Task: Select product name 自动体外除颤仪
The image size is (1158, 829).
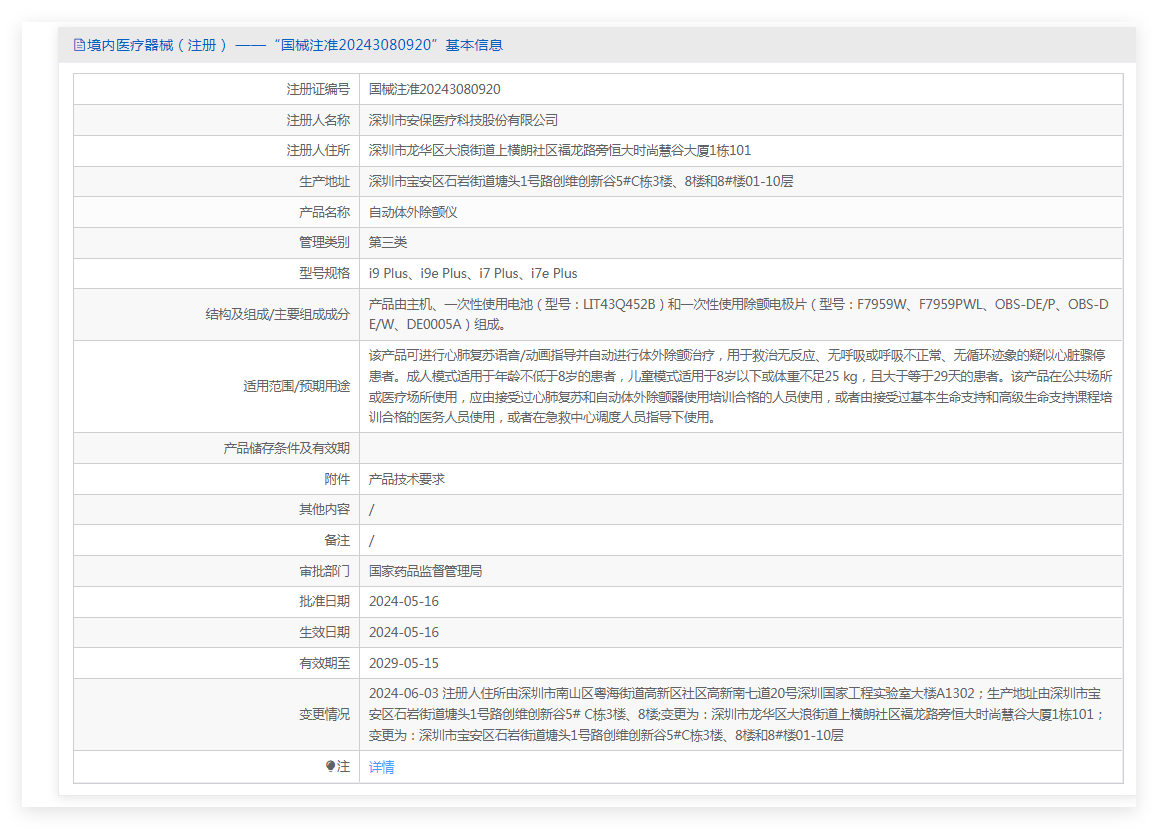Action: coord(413,213)
